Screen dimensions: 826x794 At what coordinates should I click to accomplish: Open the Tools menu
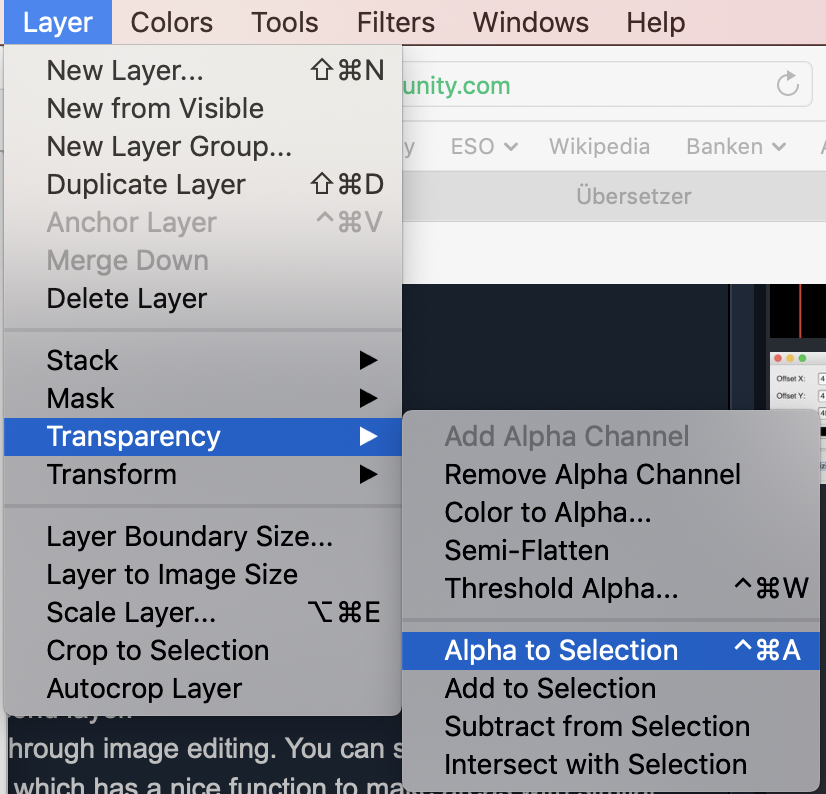(285, 22)
